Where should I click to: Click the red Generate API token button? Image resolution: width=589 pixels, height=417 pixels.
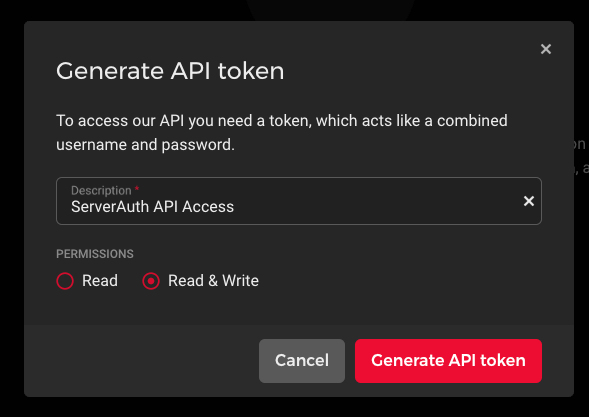tap(448, 361)
